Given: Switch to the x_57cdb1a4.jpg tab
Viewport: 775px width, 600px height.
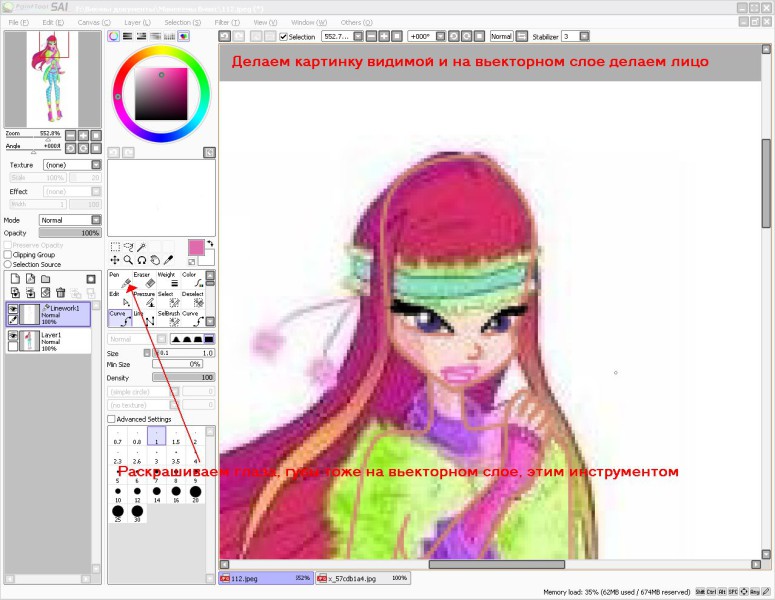Looking at the screenshot, I should point(363,578).
